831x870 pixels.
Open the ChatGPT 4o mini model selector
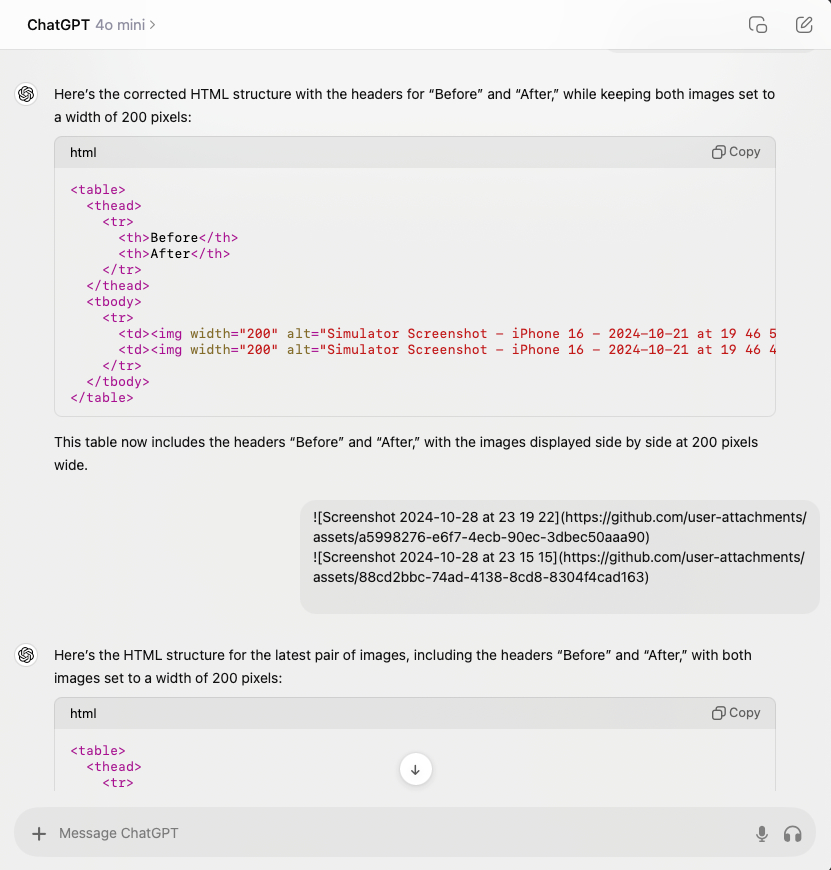(x=91, y=25)
